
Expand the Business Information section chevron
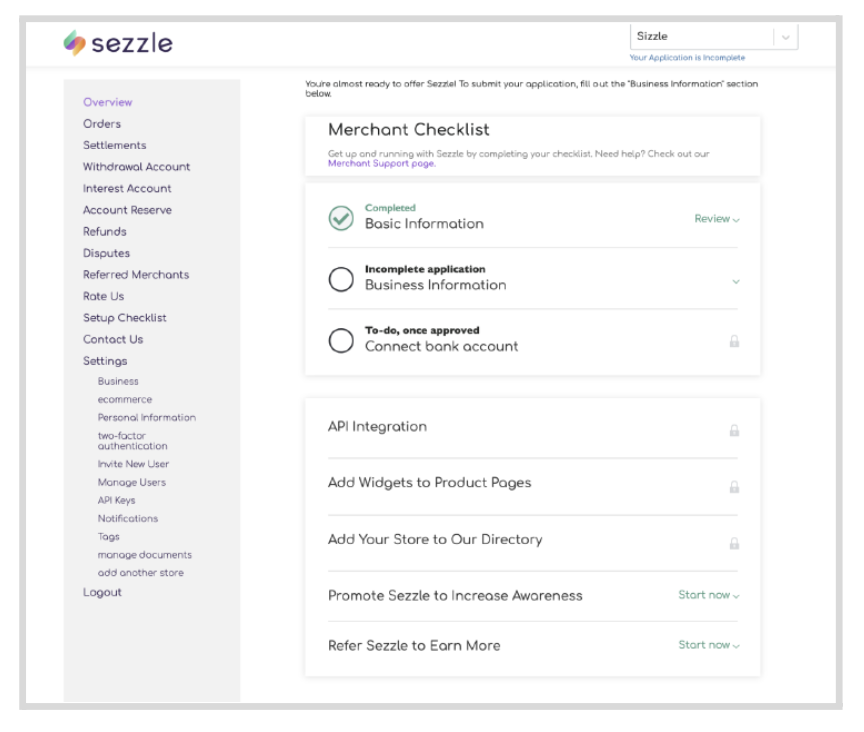tap(736, 282)
